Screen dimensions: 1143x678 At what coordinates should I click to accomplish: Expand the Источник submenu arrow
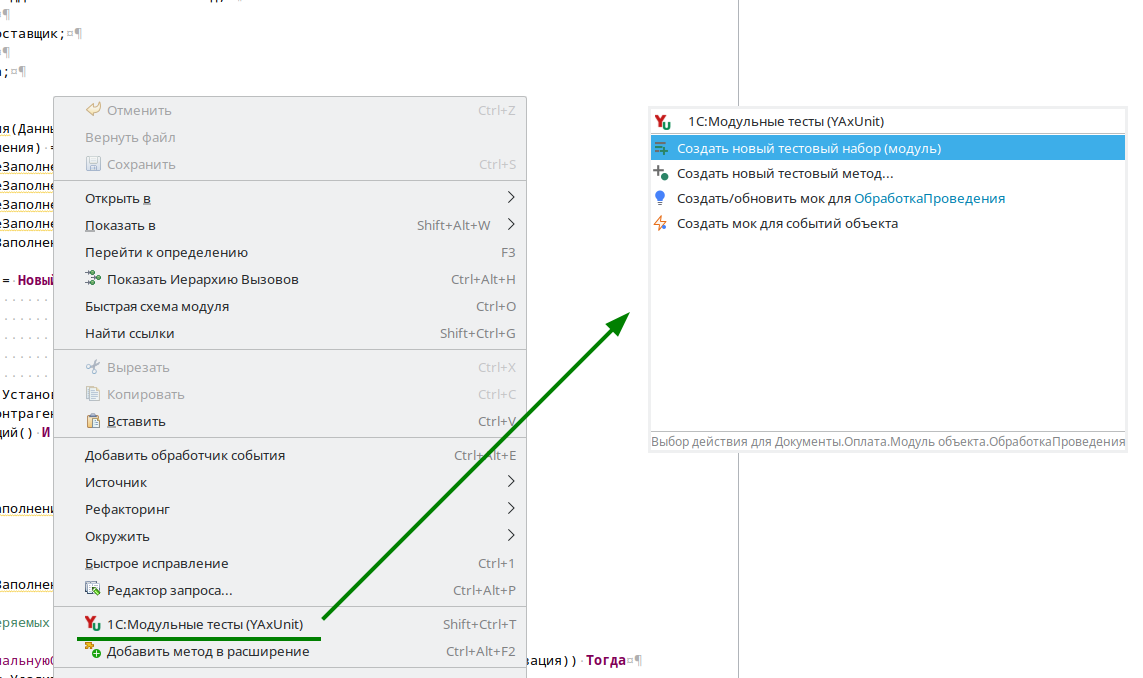click(511, 481)
